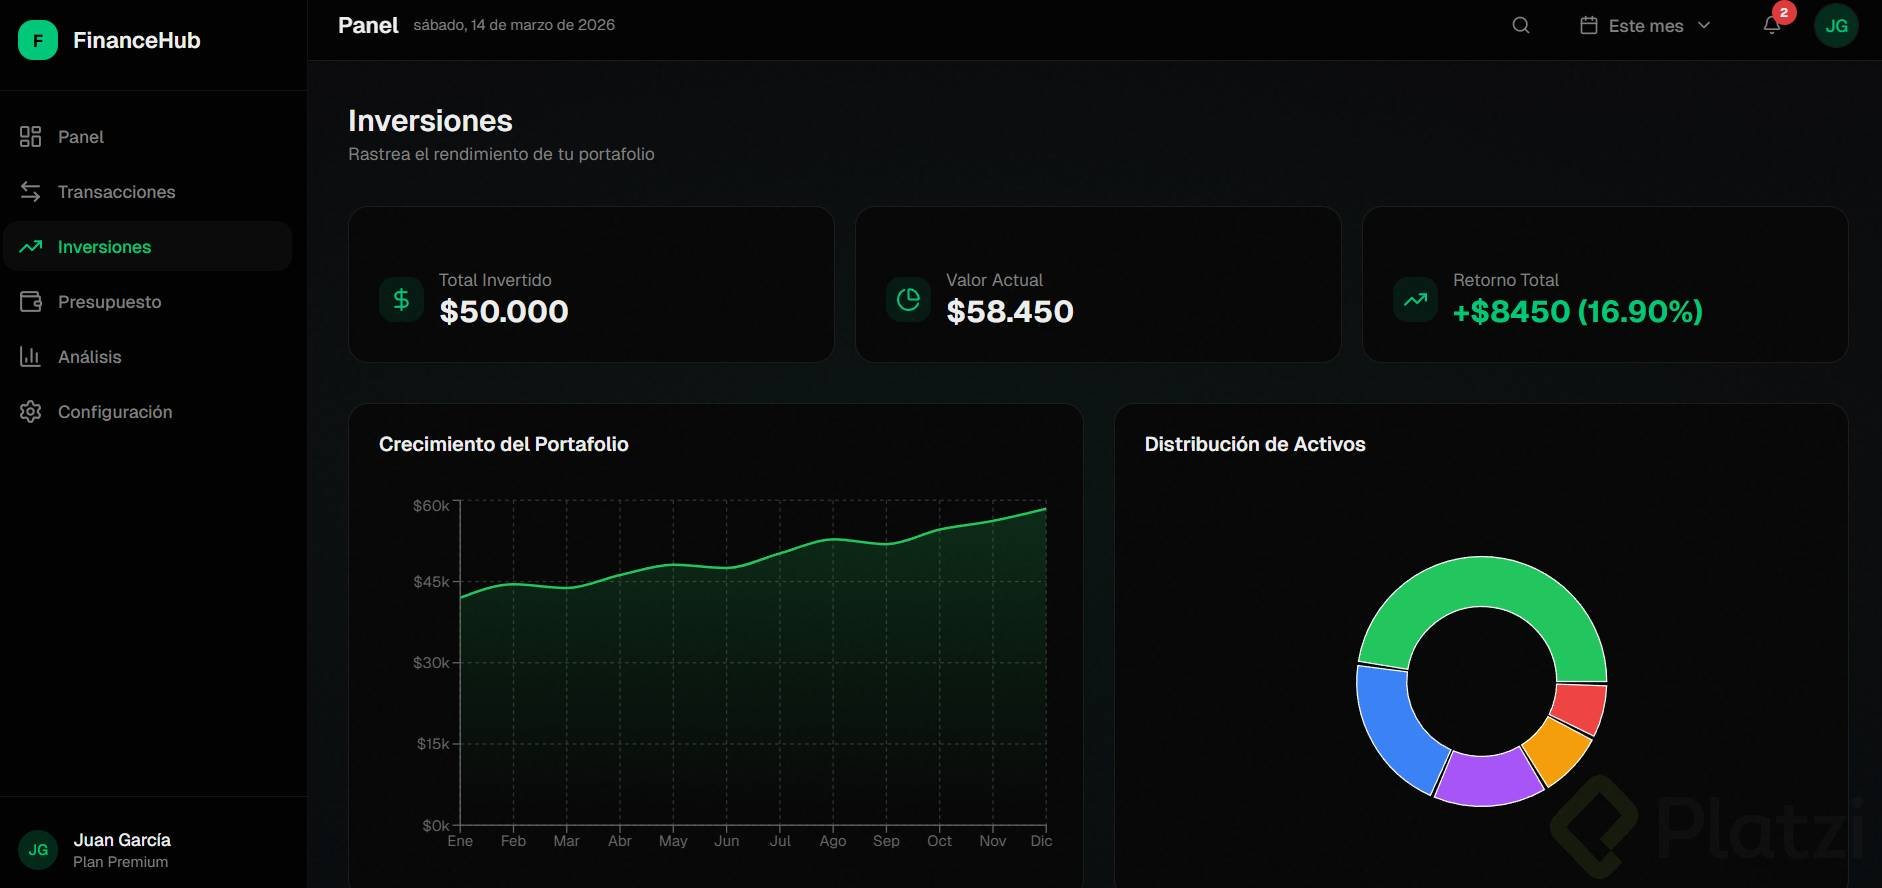This screenshot has width=1882, height=888.
Task: Navigate to Presupuesto section
Action: coord(148,302)
